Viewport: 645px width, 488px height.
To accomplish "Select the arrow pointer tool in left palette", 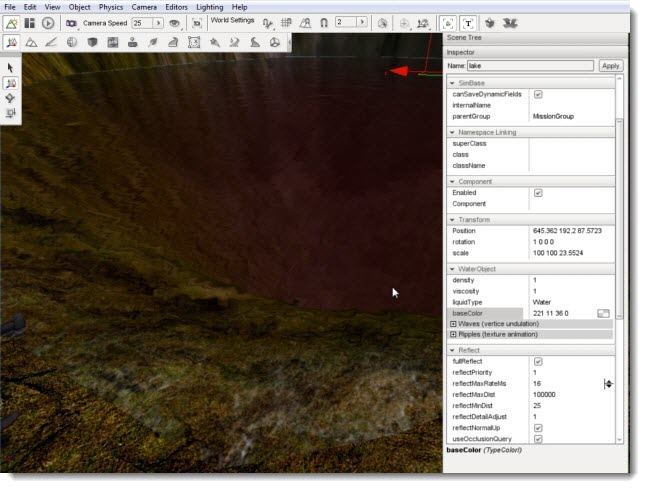I will coord(10,68).
